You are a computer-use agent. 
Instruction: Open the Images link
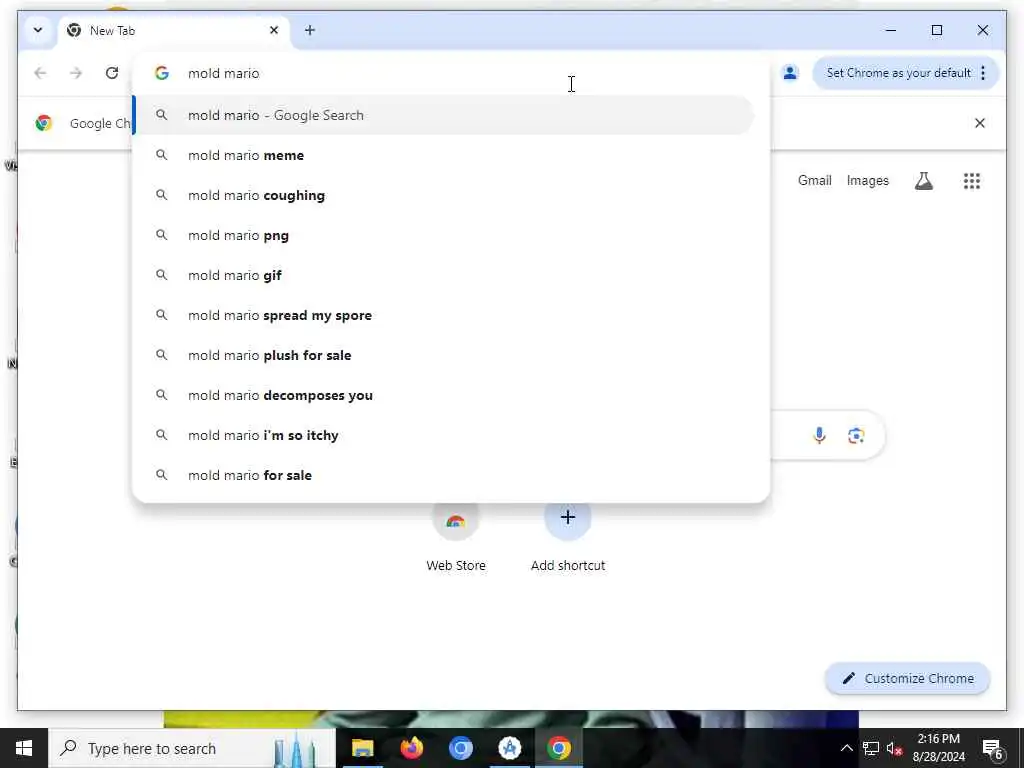pyautogui.click(x=867, y=180)
